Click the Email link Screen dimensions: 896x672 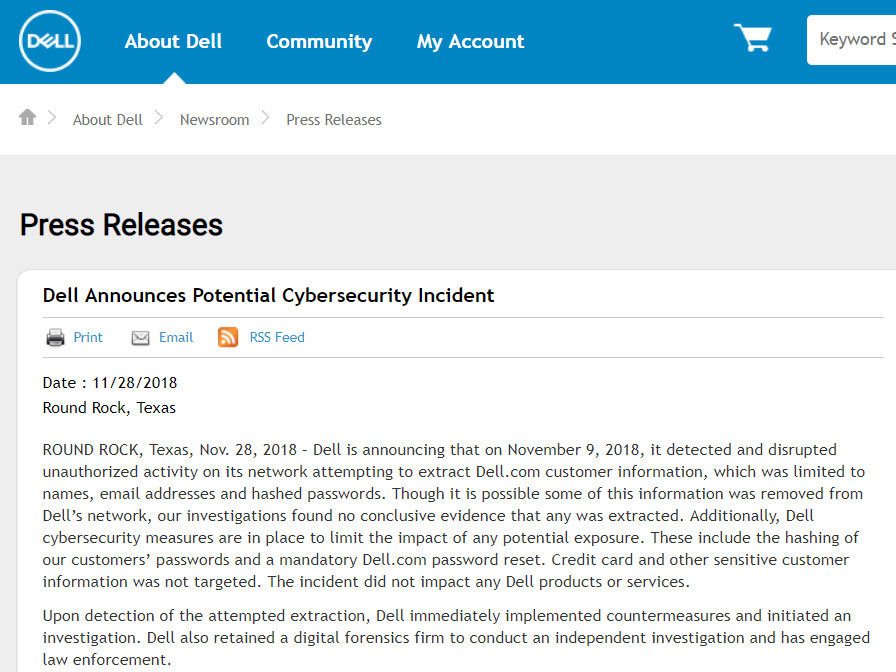pos(176,337)
